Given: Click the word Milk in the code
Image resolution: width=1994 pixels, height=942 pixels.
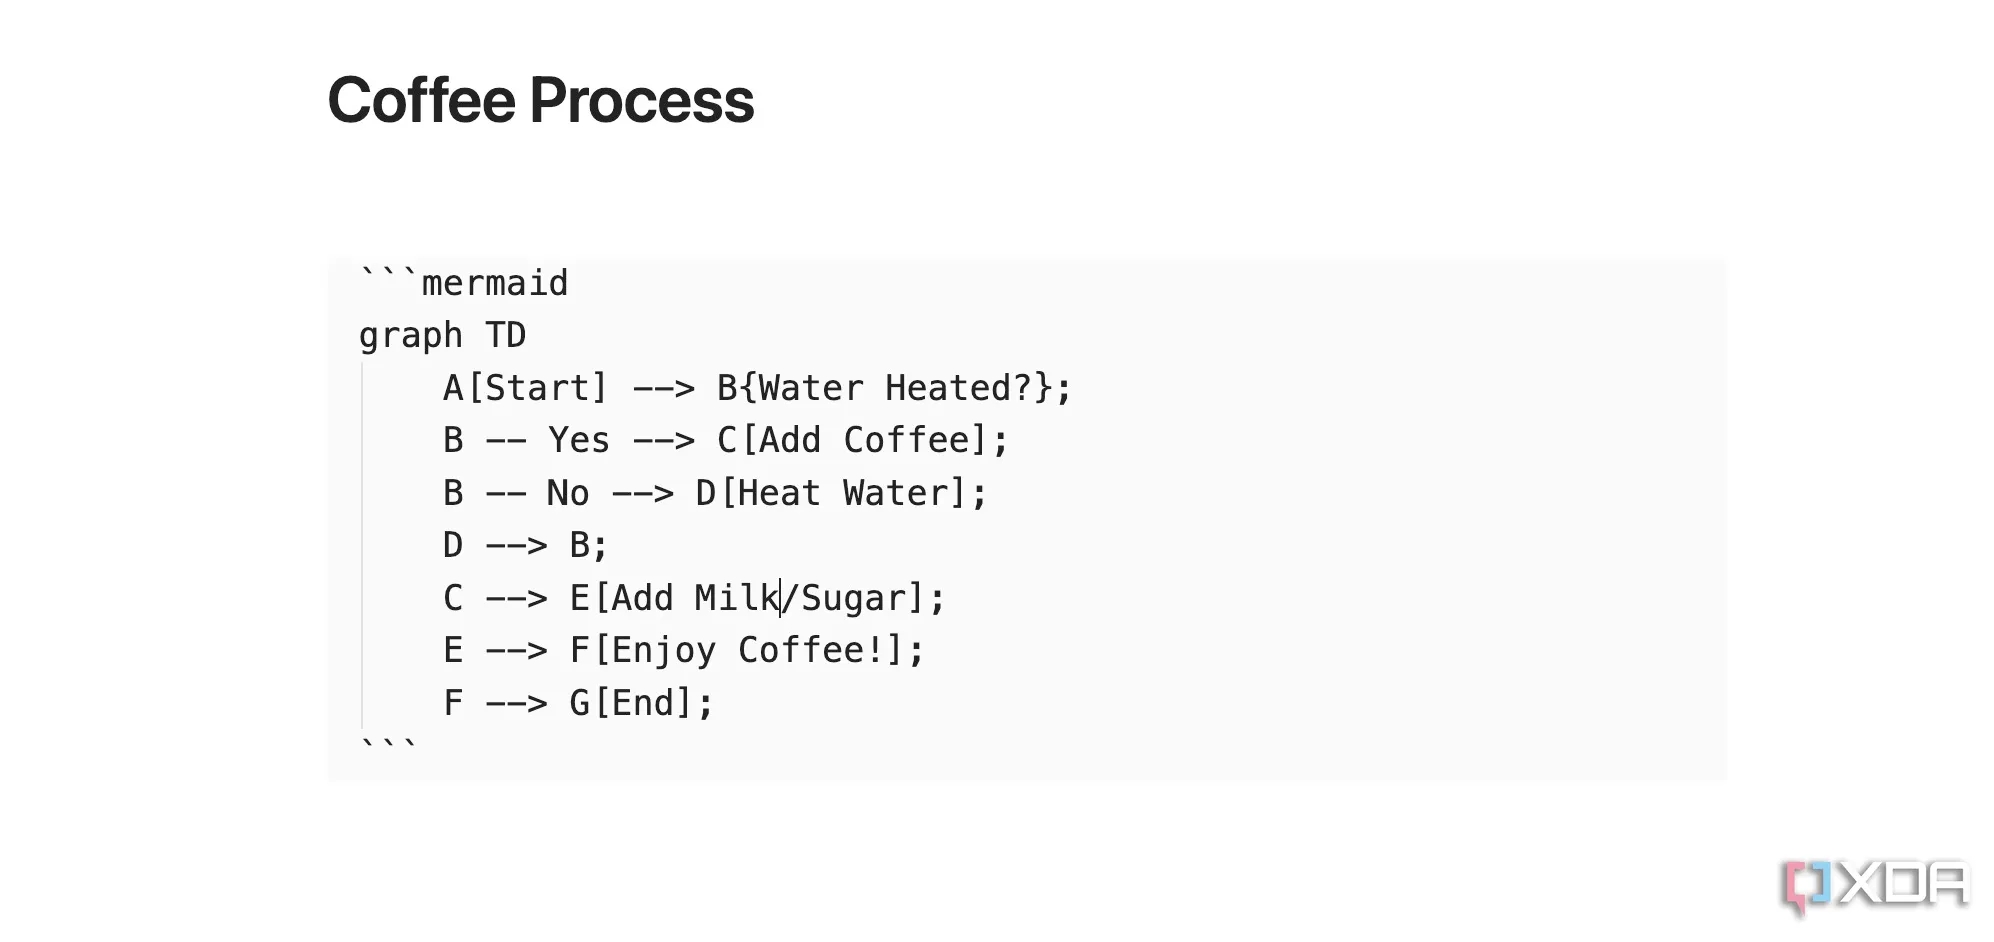Looking at the screenshot, I should click(x=735, y=598).
